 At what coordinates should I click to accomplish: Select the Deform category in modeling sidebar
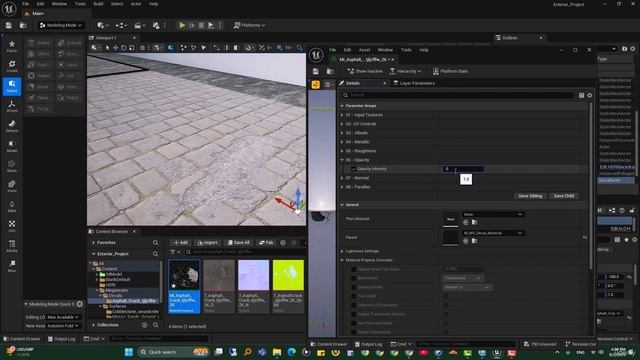click(12, 126)
